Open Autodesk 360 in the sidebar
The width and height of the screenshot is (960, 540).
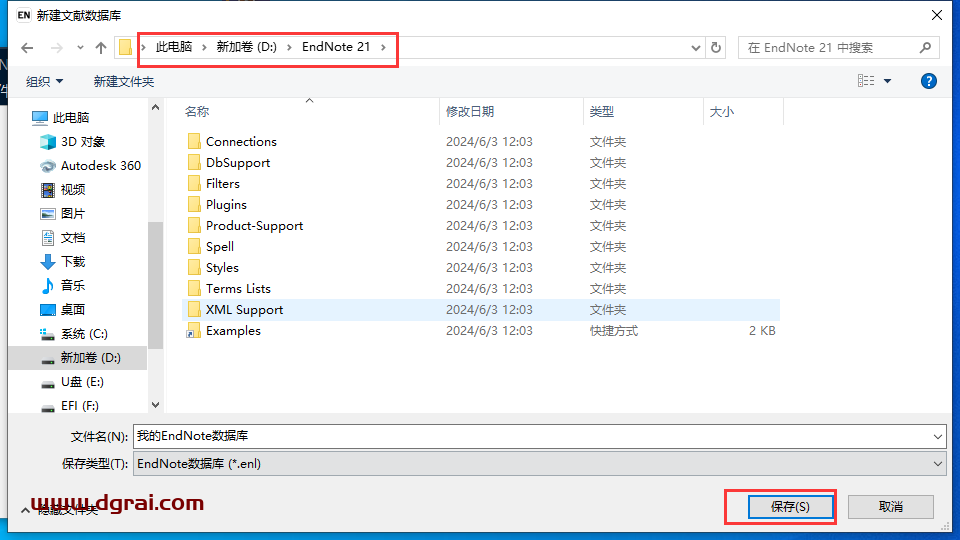pos(91,165)
